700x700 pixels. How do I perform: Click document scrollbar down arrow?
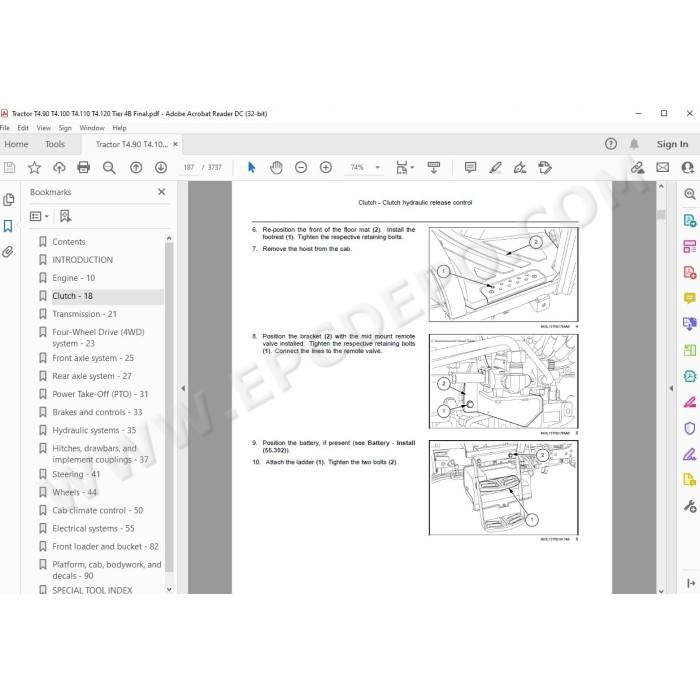coord(661,590)
